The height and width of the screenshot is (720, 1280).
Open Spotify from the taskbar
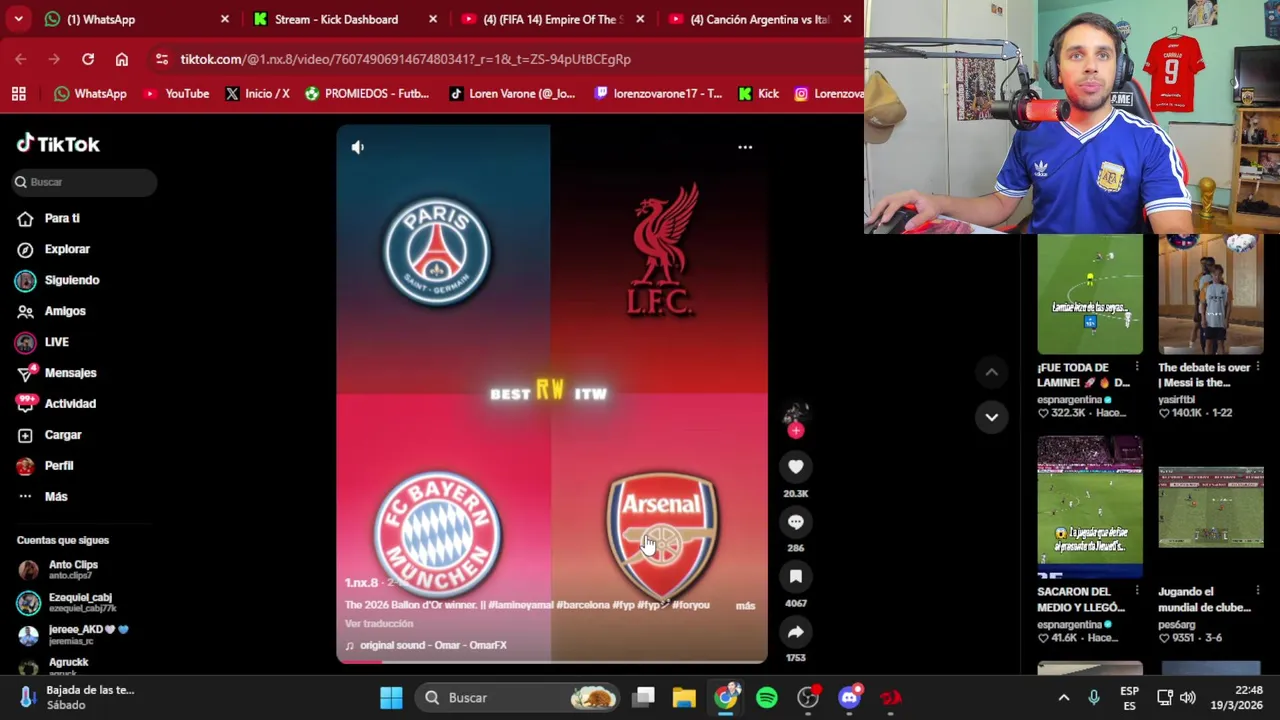(x=767, y=697)
